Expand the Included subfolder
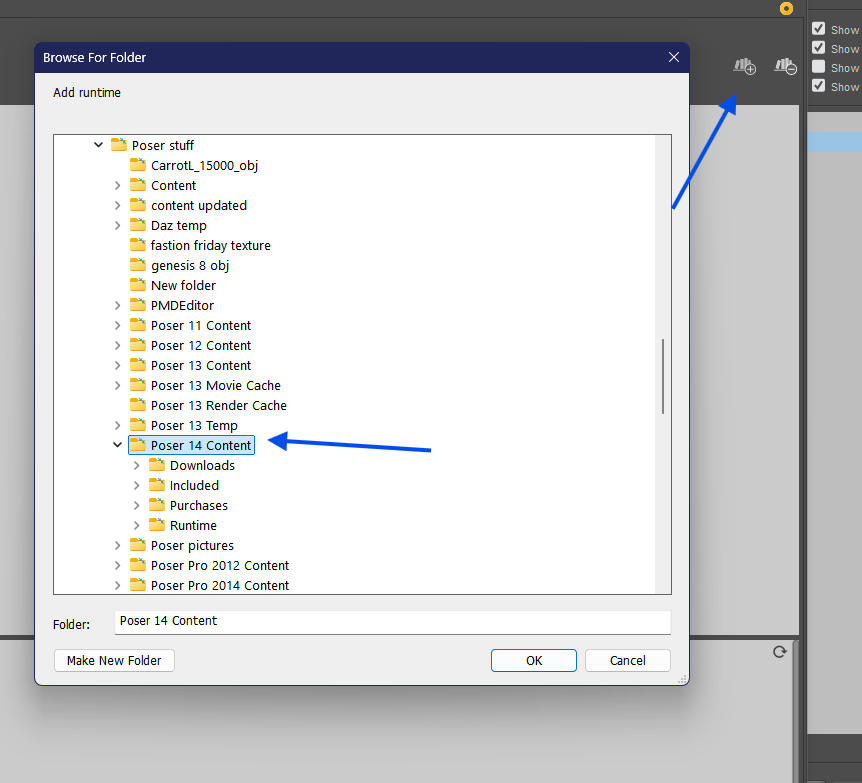 (136, 486)
